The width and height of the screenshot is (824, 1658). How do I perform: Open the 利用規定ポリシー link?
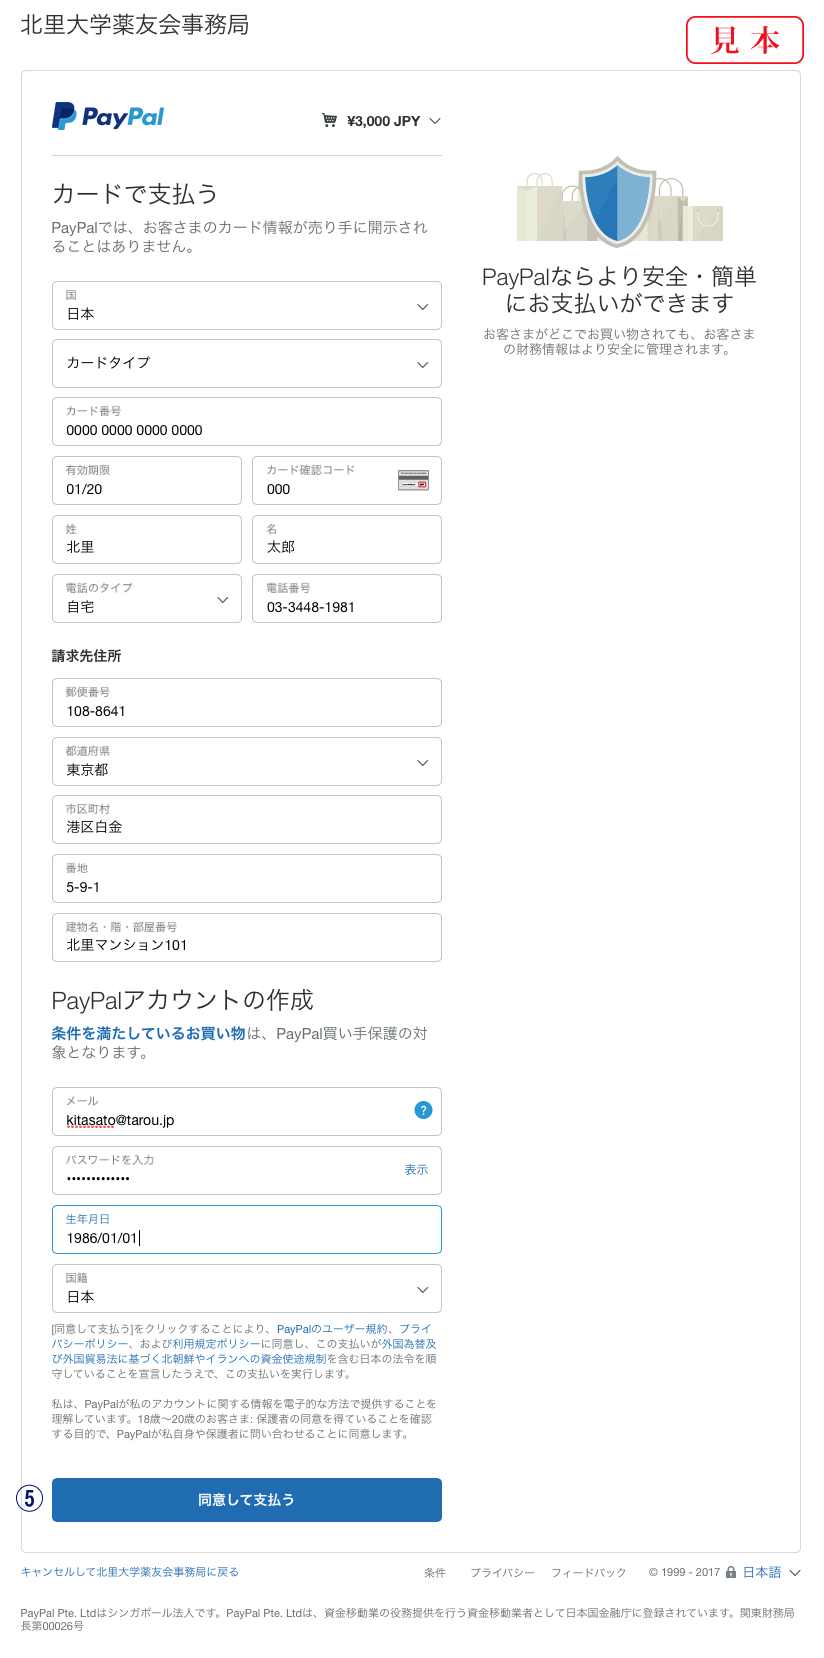(217, 1344)
